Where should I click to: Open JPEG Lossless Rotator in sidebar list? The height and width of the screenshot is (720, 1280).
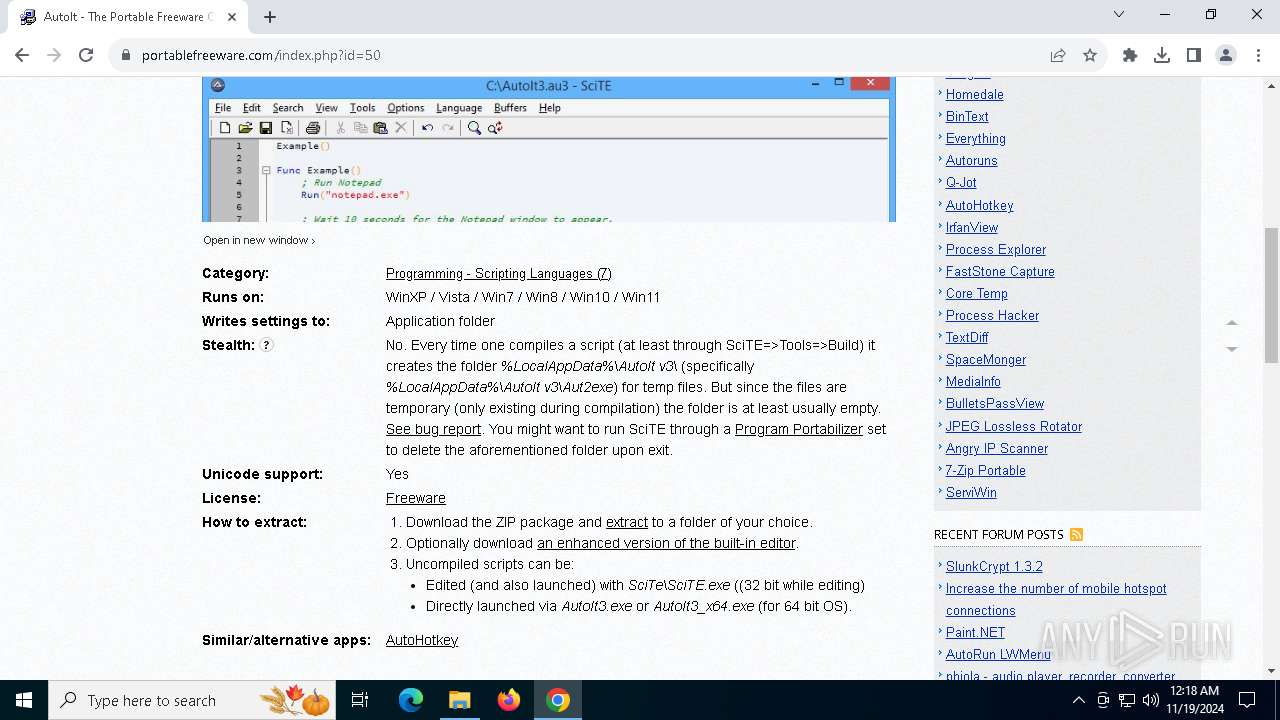point(1014,426)
